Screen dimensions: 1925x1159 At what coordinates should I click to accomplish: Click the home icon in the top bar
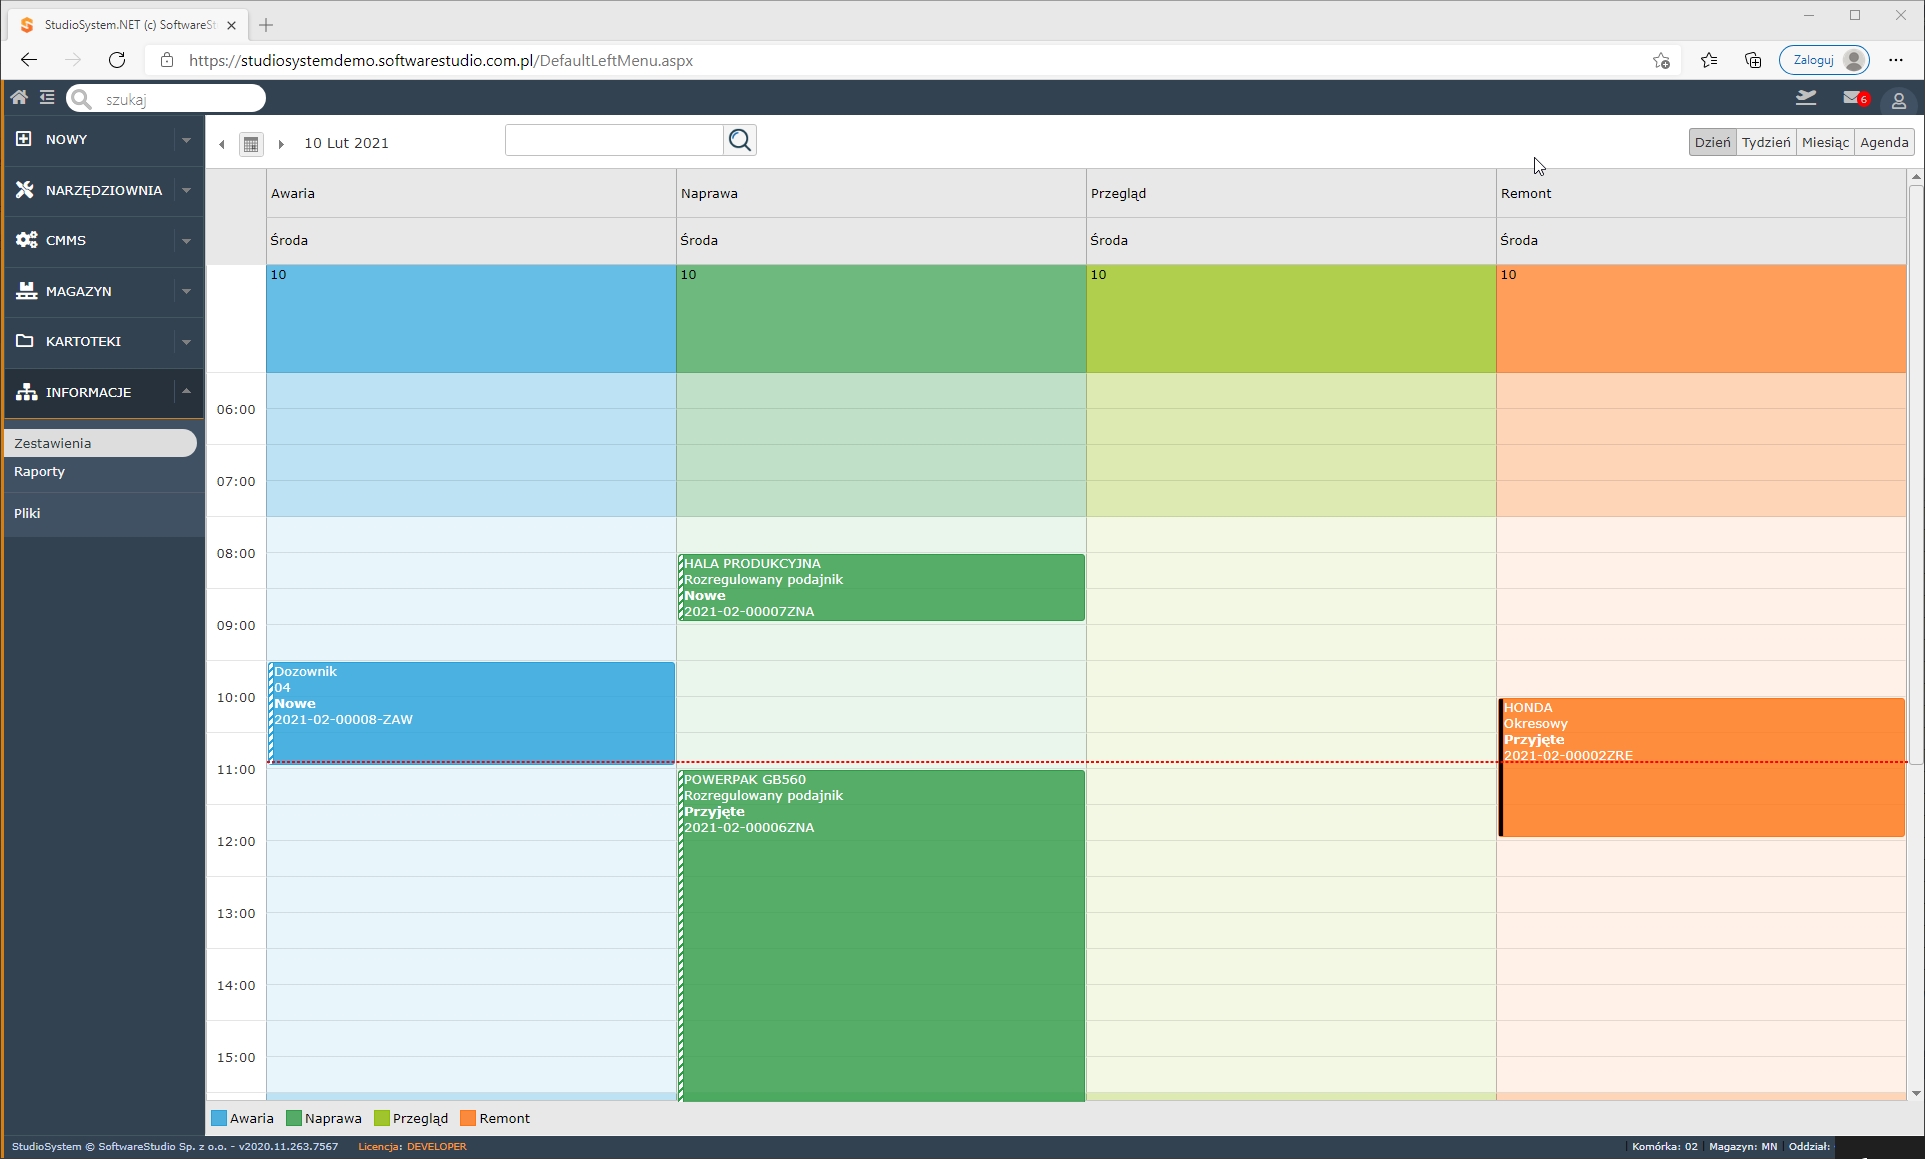pos(19,97)
